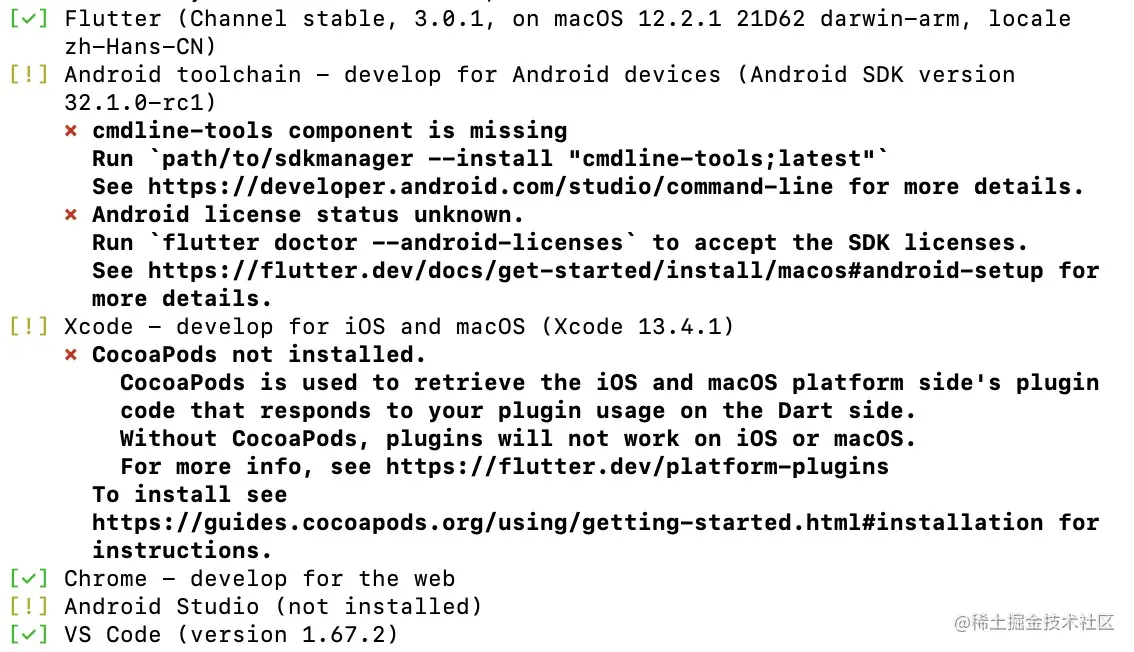Click the warning mark beside Android Studio

tap(29, 606)
